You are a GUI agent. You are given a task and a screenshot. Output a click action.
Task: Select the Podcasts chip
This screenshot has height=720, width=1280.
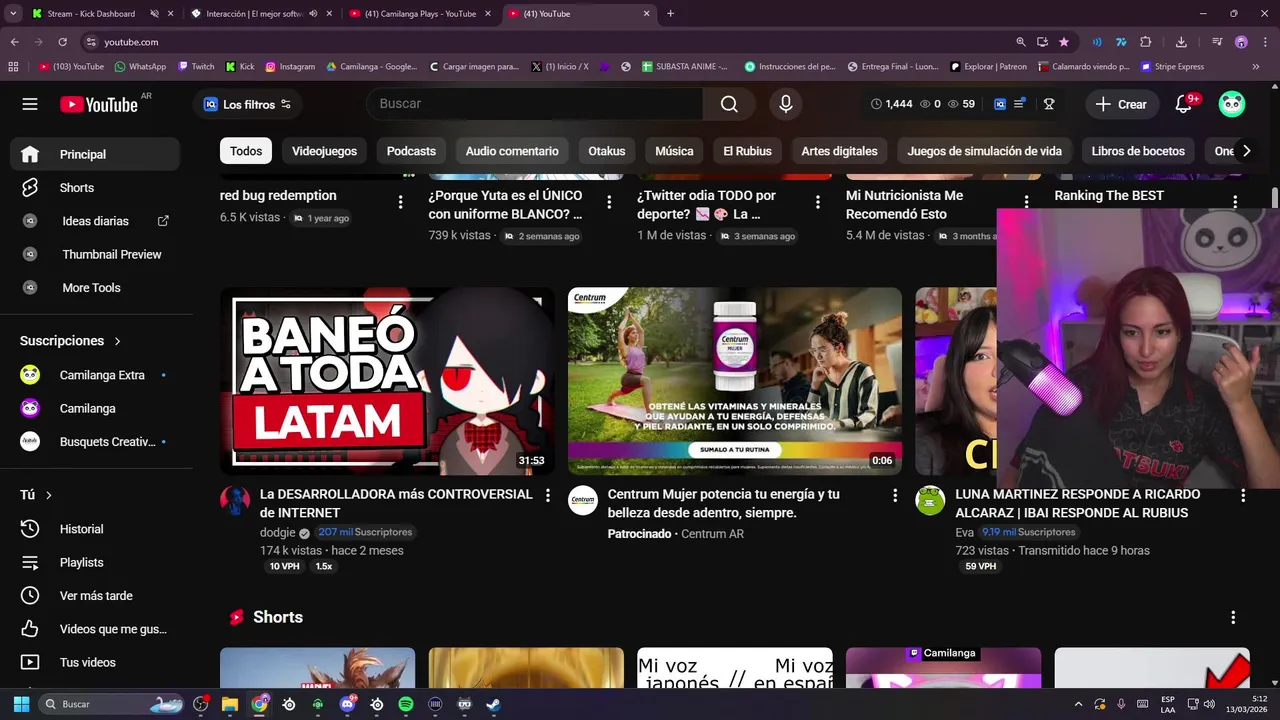[411, 151]
